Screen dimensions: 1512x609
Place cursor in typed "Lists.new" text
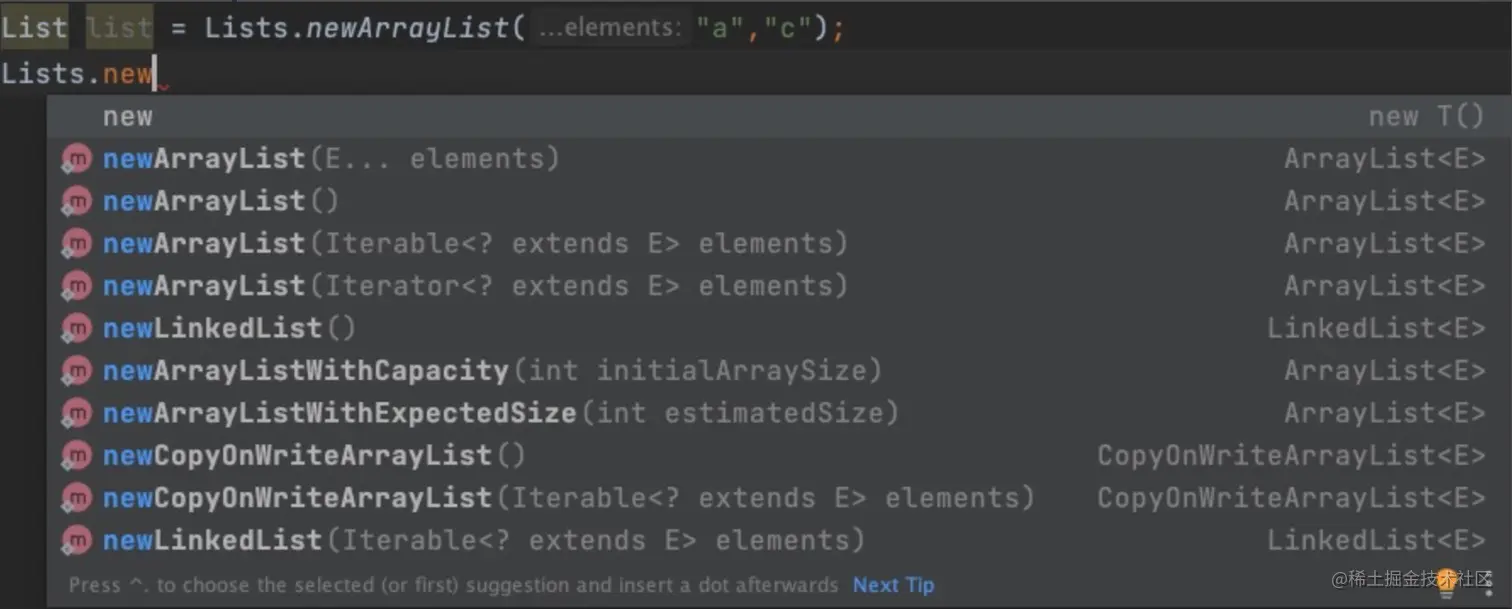[77, 73]
